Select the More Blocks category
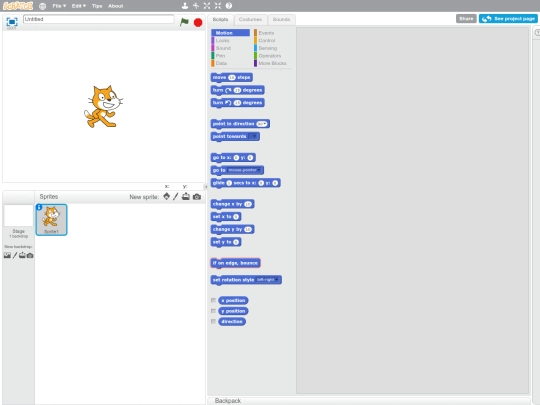Viewport: 540px width, 405px height. tap(272, 63)
